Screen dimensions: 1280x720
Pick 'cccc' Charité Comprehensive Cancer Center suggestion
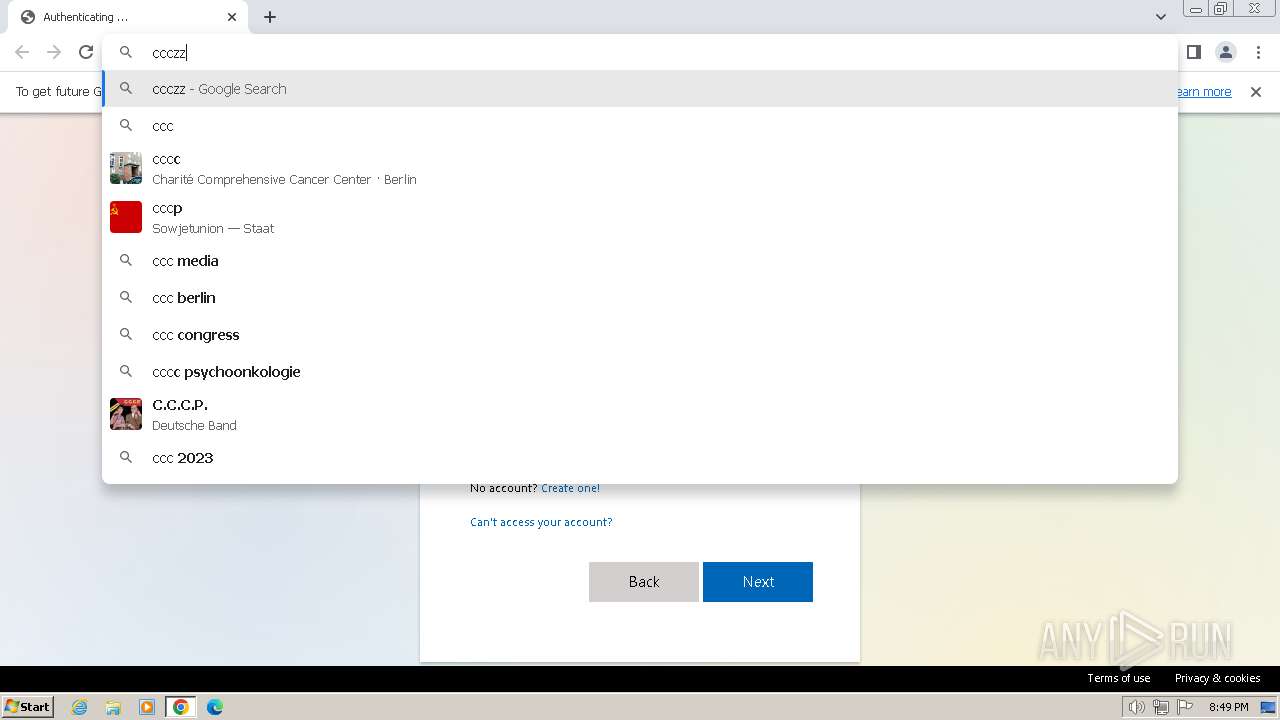point(640,168)
